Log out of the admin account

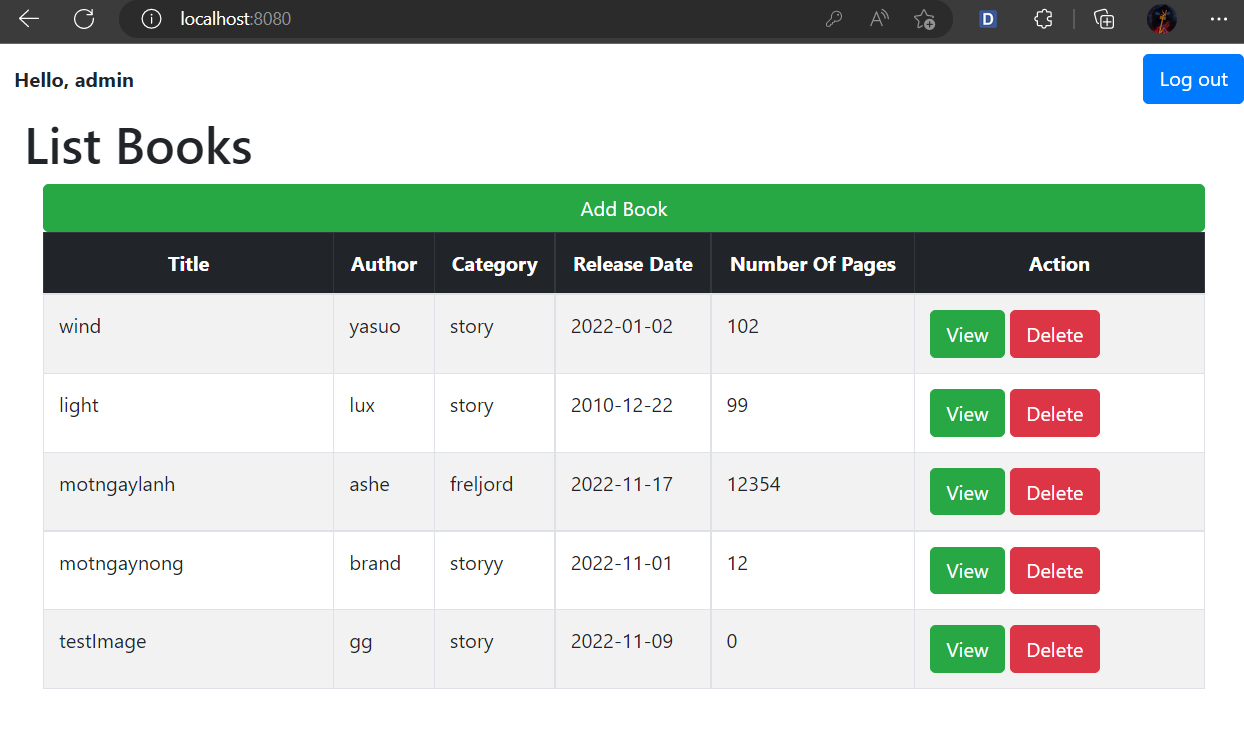tap(1192, 78)
